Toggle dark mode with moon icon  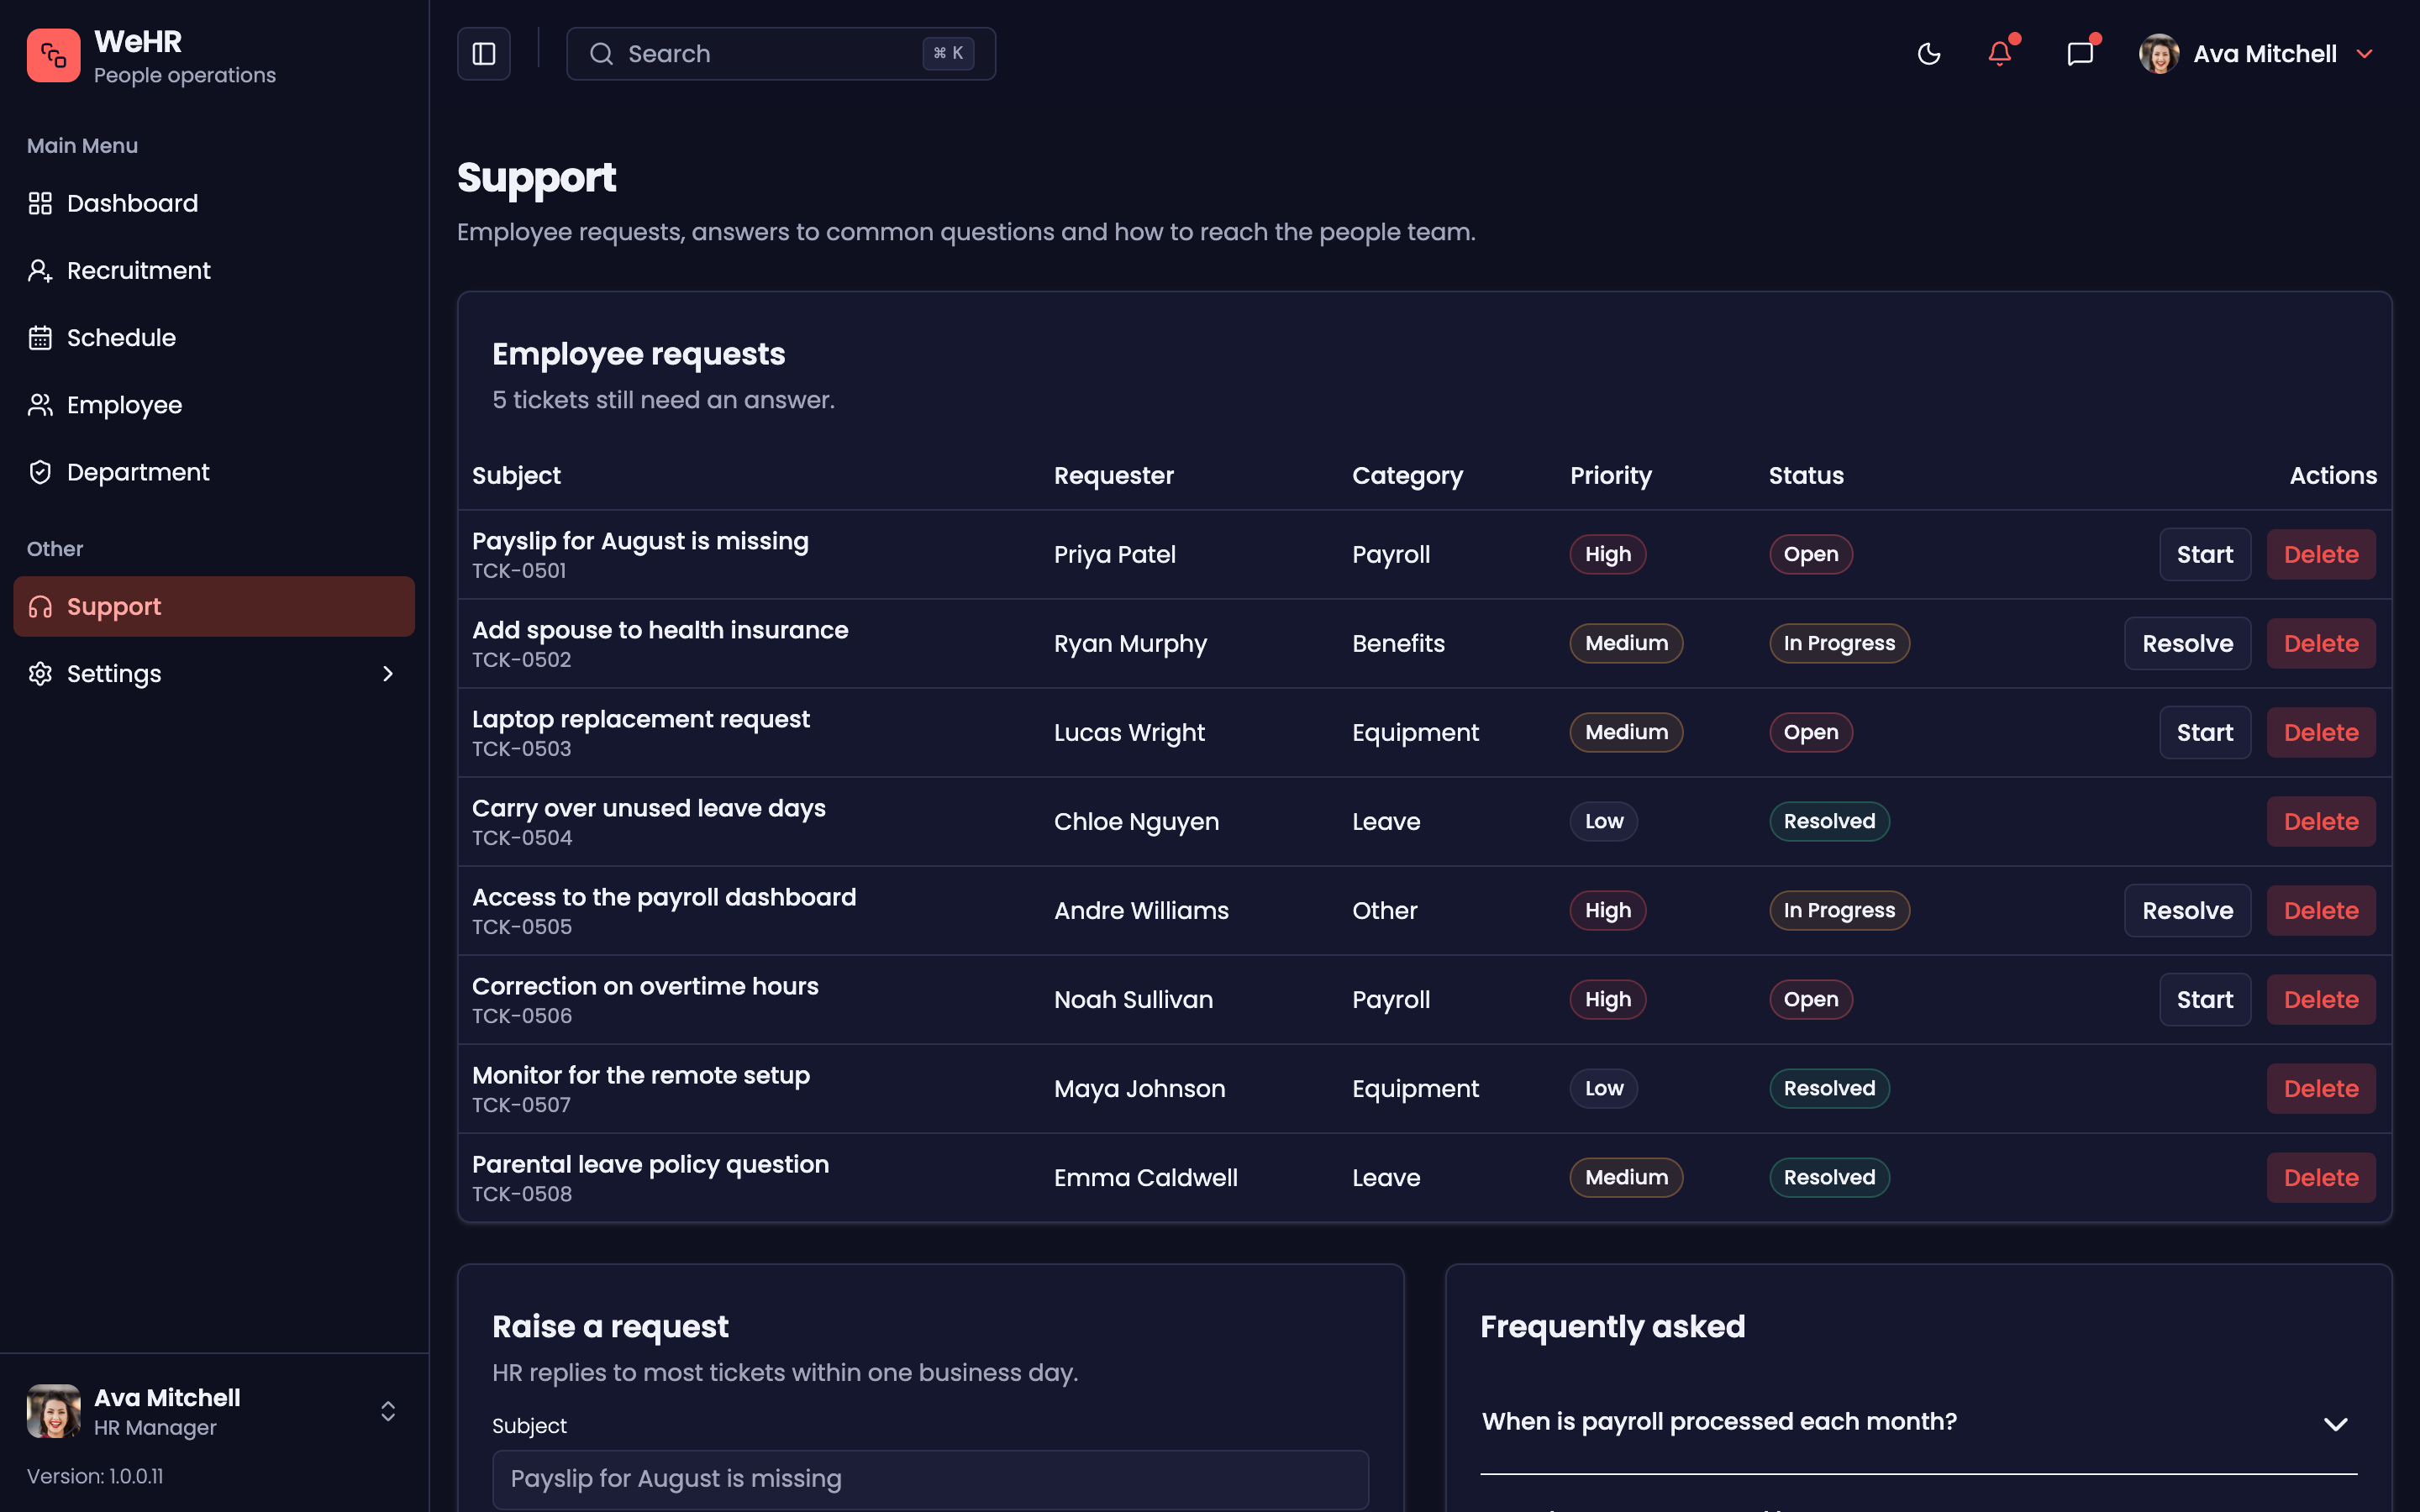(1928, 54)
